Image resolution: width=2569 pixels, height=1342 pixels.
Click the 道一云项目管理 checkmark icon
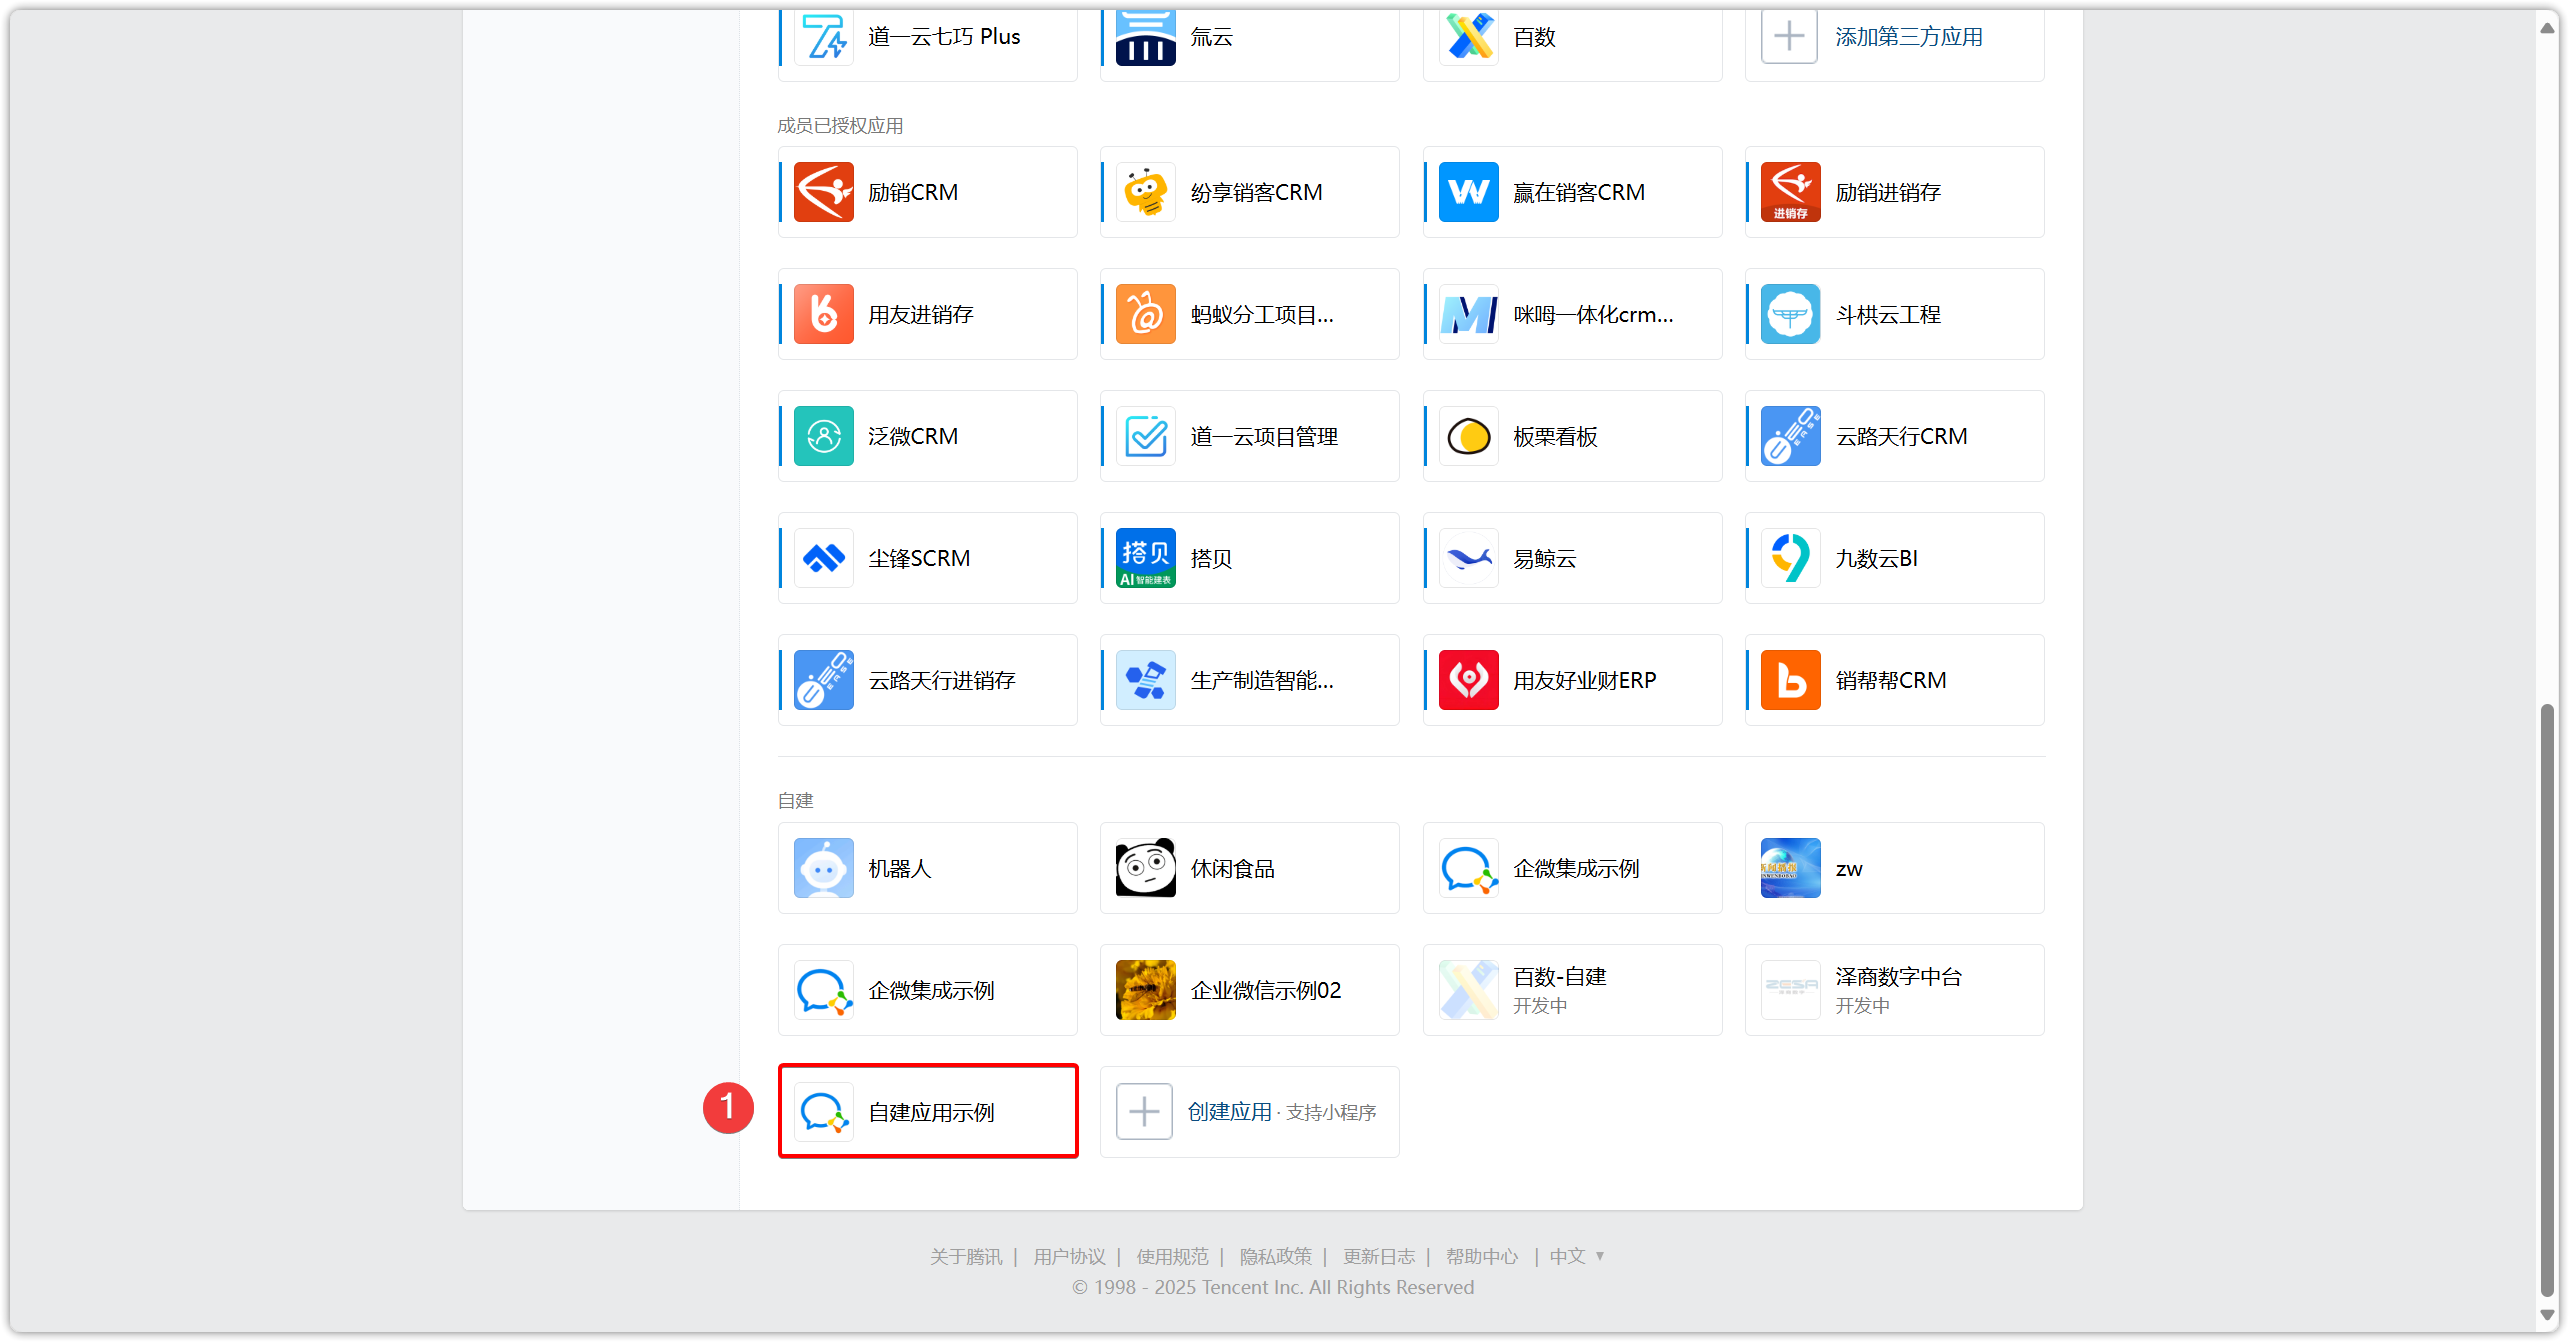pyautogui.click(x=1145, y=436)
